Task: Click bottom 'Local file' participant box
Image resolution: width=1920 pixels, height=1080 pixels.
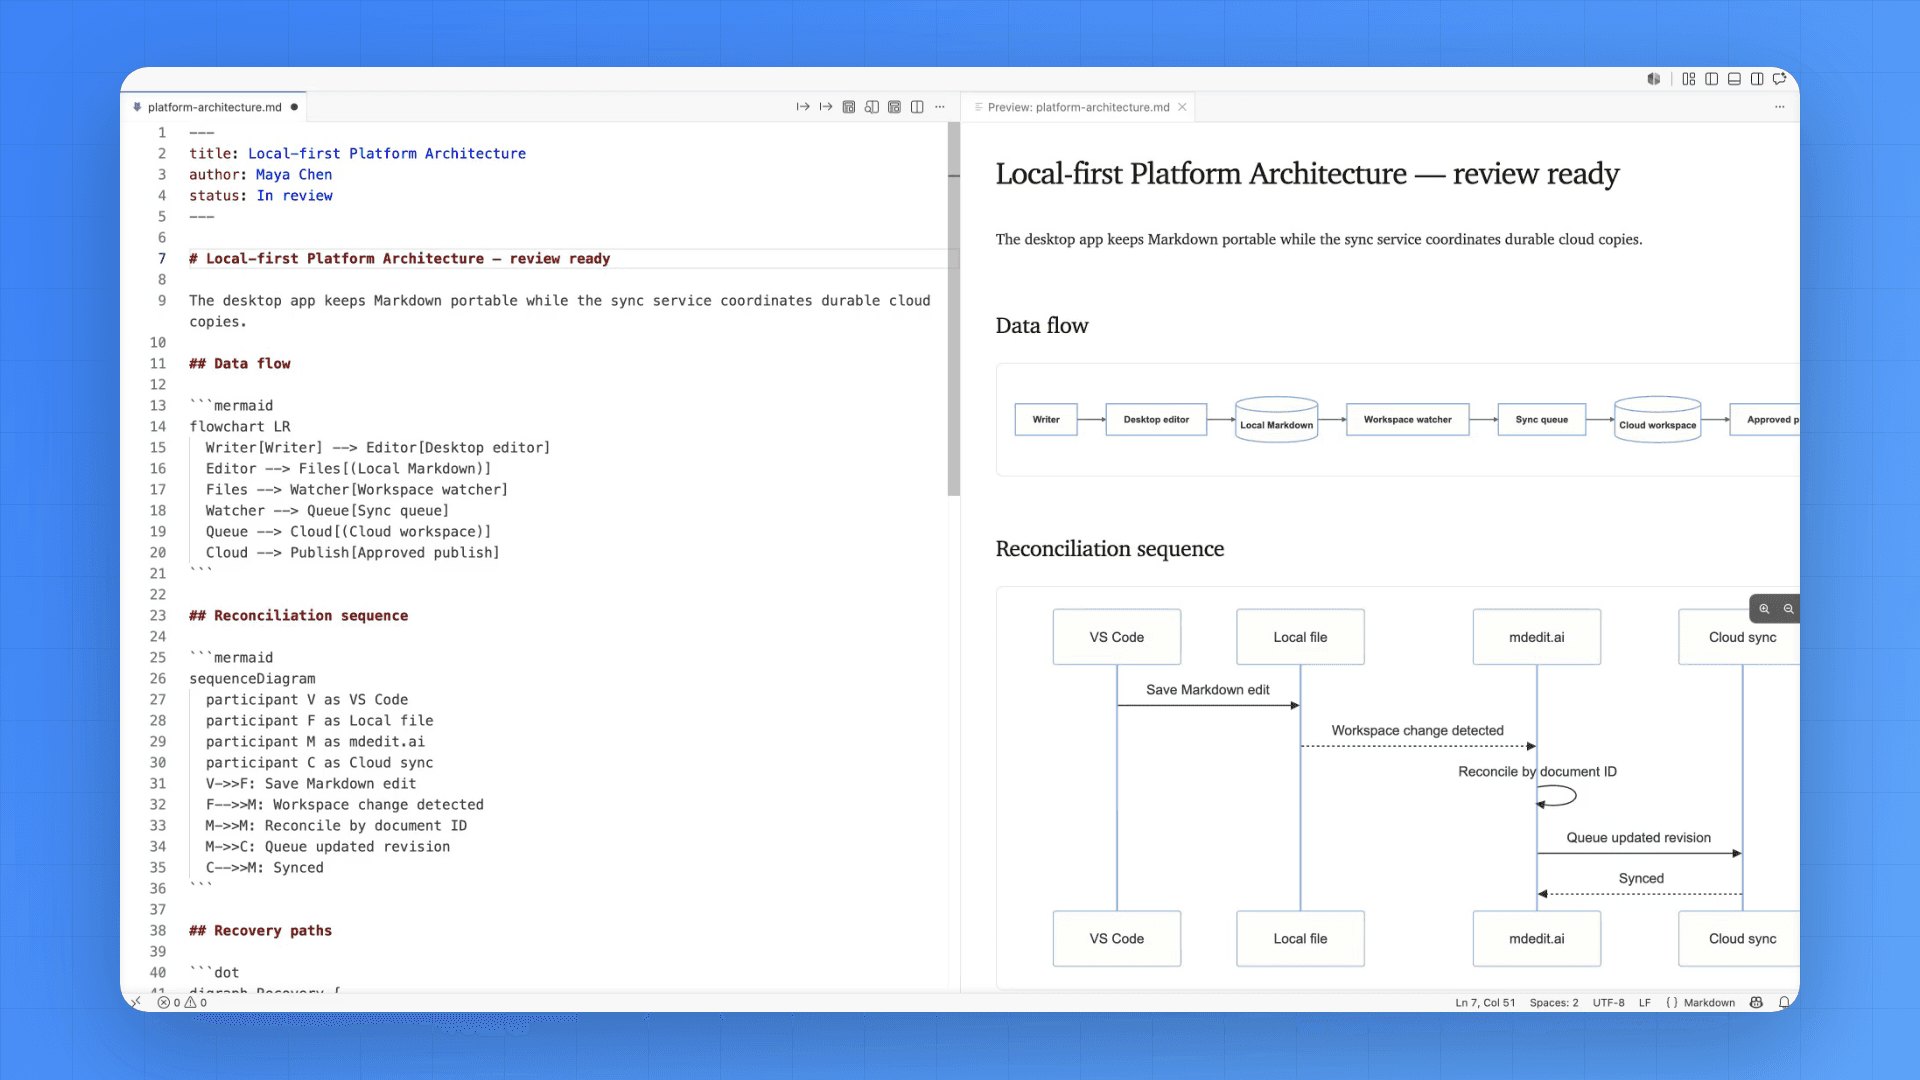Action: tap(1300, 939)
